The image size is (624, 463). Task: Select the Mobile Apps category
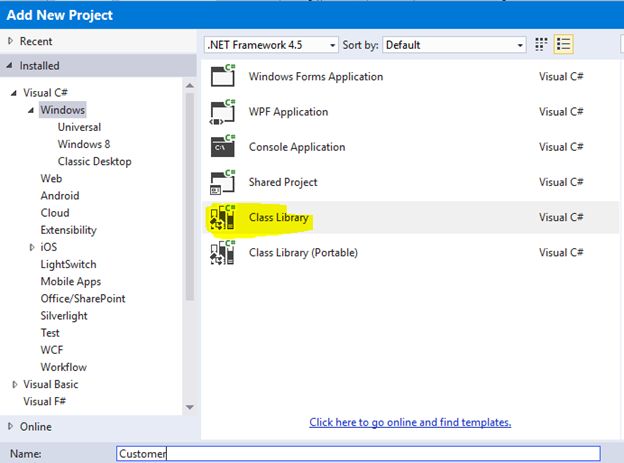(x=71, y=281)
